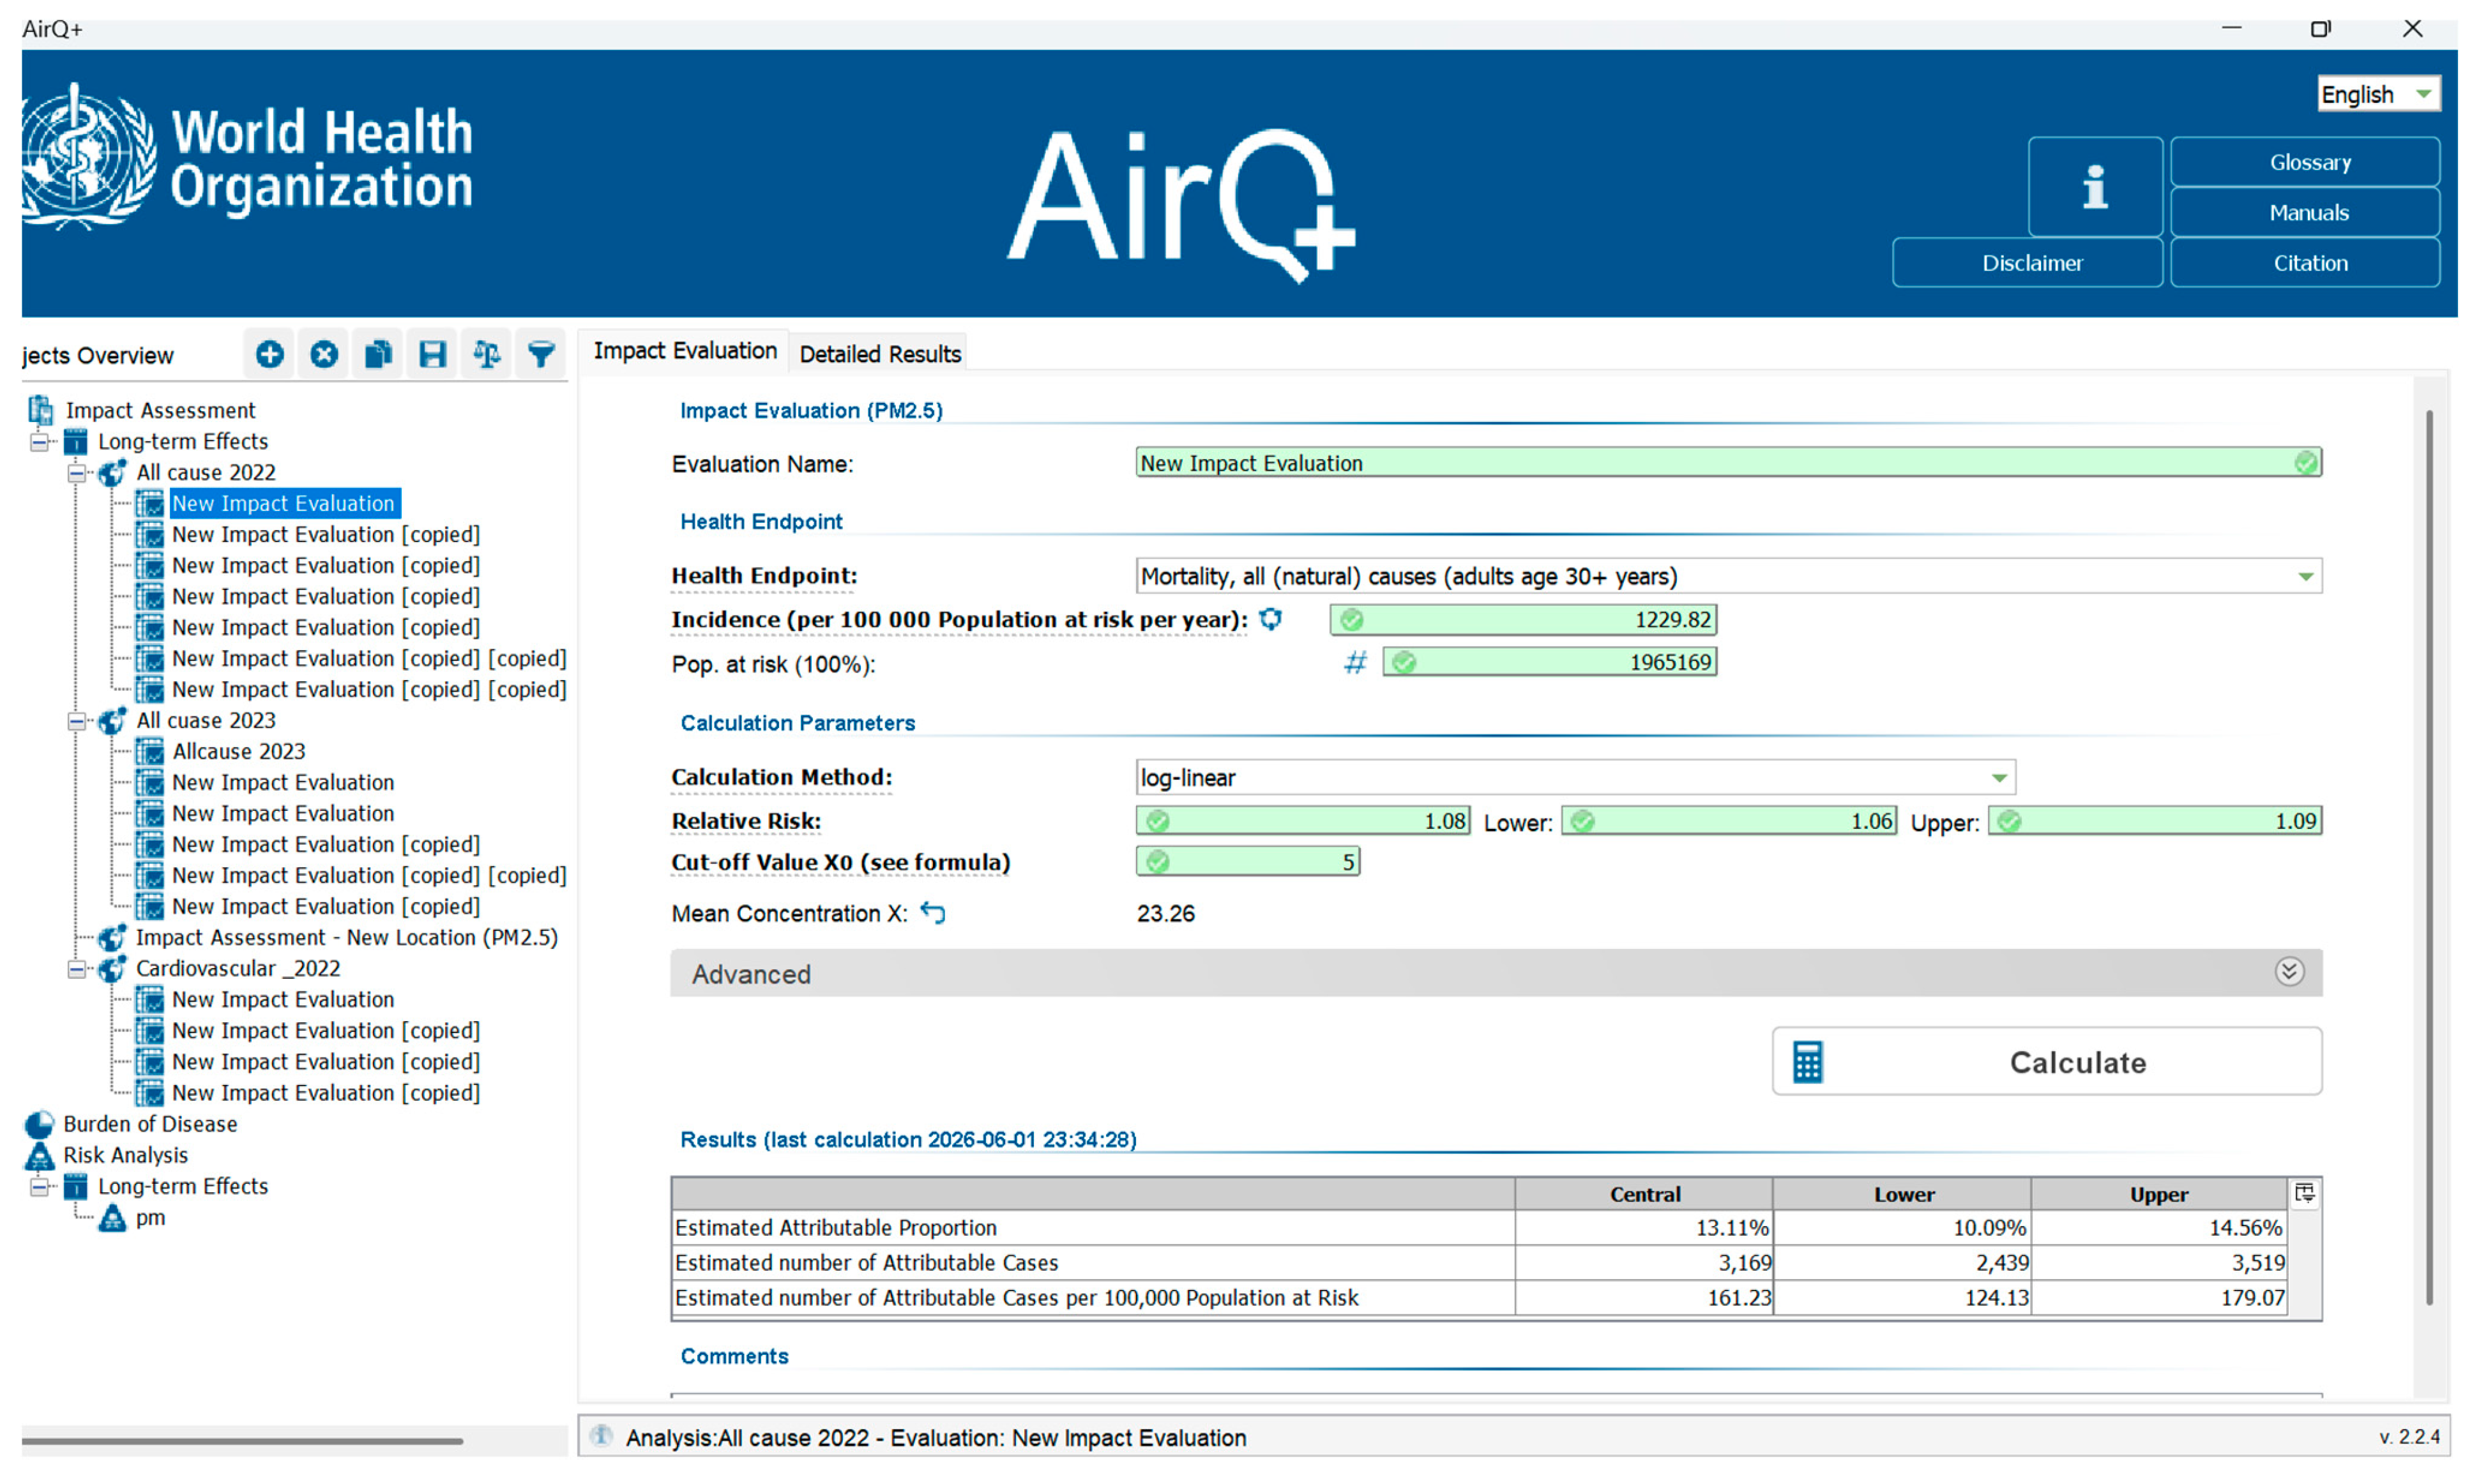The height and width of the screenshot is (1484, 2479).
Task: Click the copy project toolbar icon
Action: (378, 354)
